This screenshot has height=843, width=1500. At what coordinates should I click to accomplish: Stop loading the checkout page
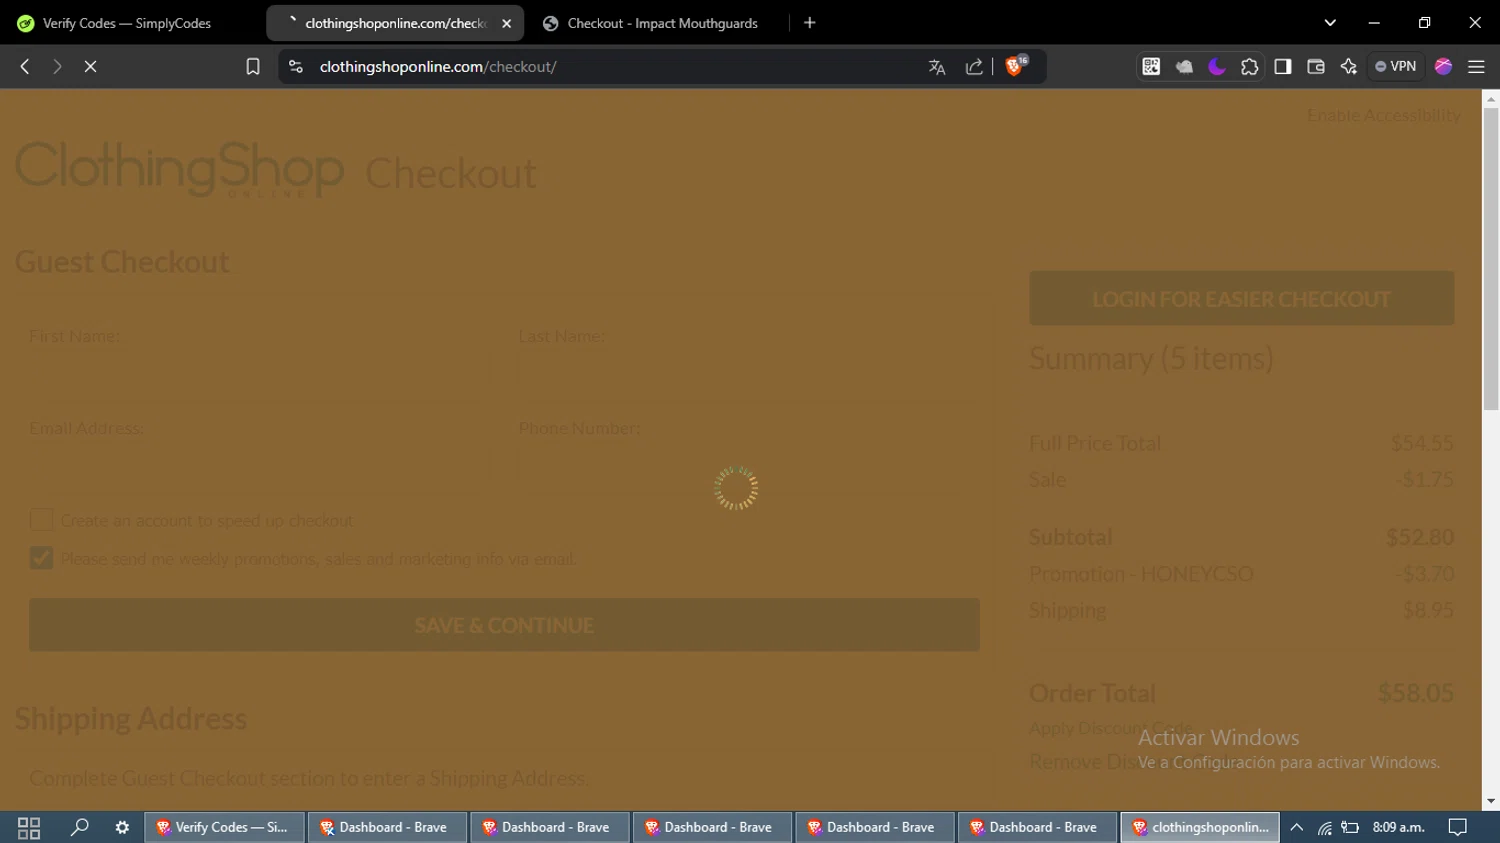(x=90, y=67)
